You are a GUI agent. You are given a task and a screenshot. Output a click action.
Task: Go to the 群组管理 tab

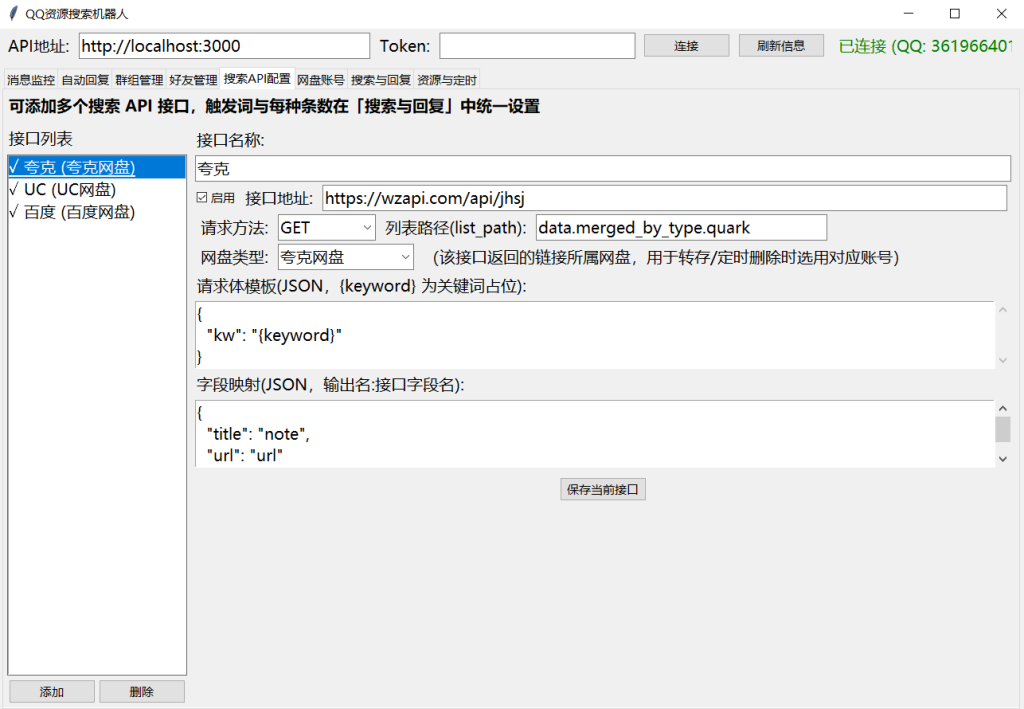139,79
